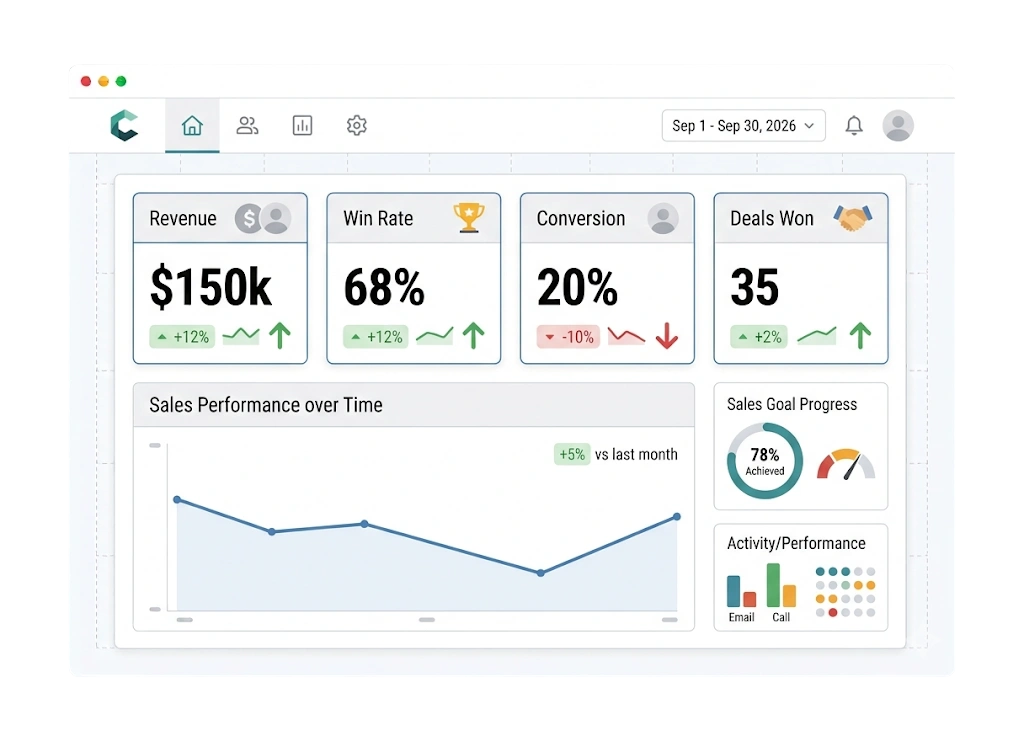
Task: Click the person avatar on Conversion card
Action: point(663,219)
